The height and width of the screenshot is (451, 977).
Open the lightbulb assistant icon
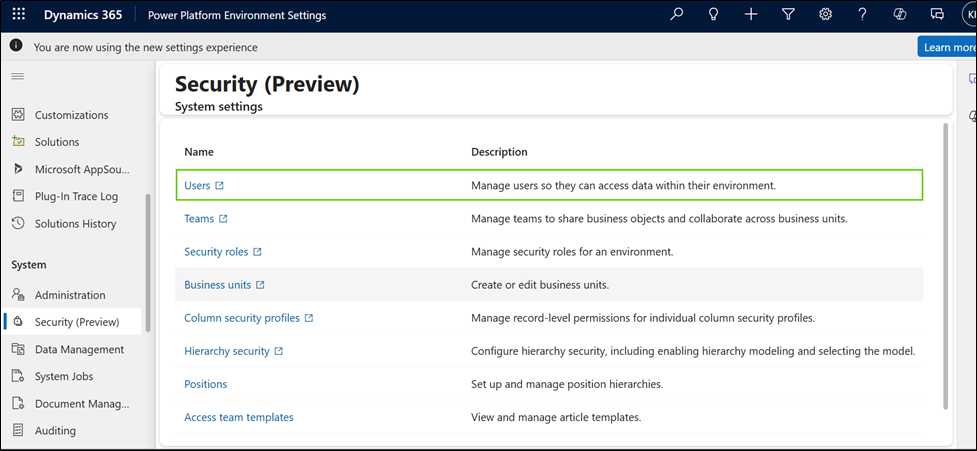coord(714,15)
